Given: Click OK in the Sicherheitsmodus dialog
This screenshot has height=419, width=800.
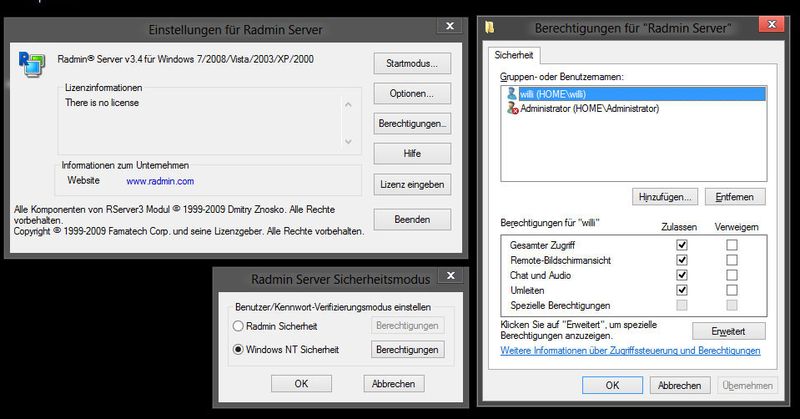Looking at the screenshot, I should pyautogui.click(x=302, y=384).
